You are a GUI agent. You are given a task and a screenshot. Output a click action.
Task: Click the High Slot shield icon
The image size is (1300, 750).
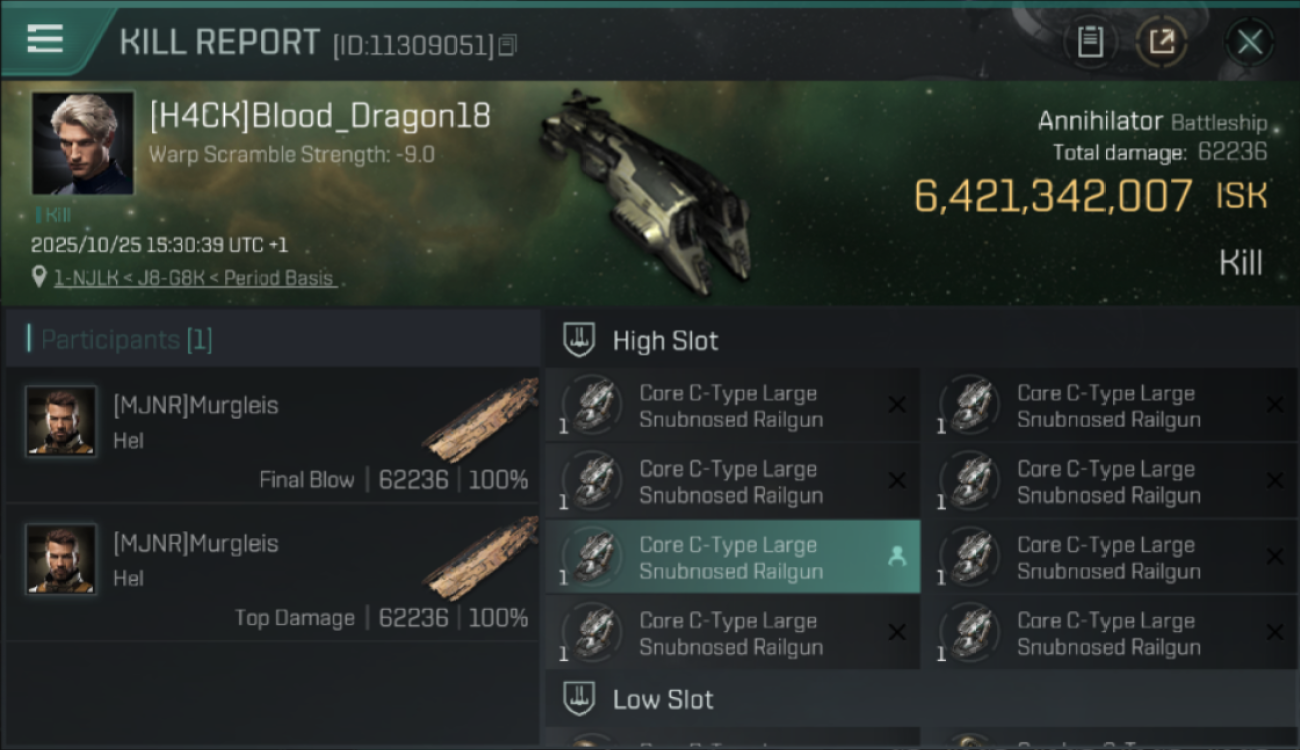578,340
